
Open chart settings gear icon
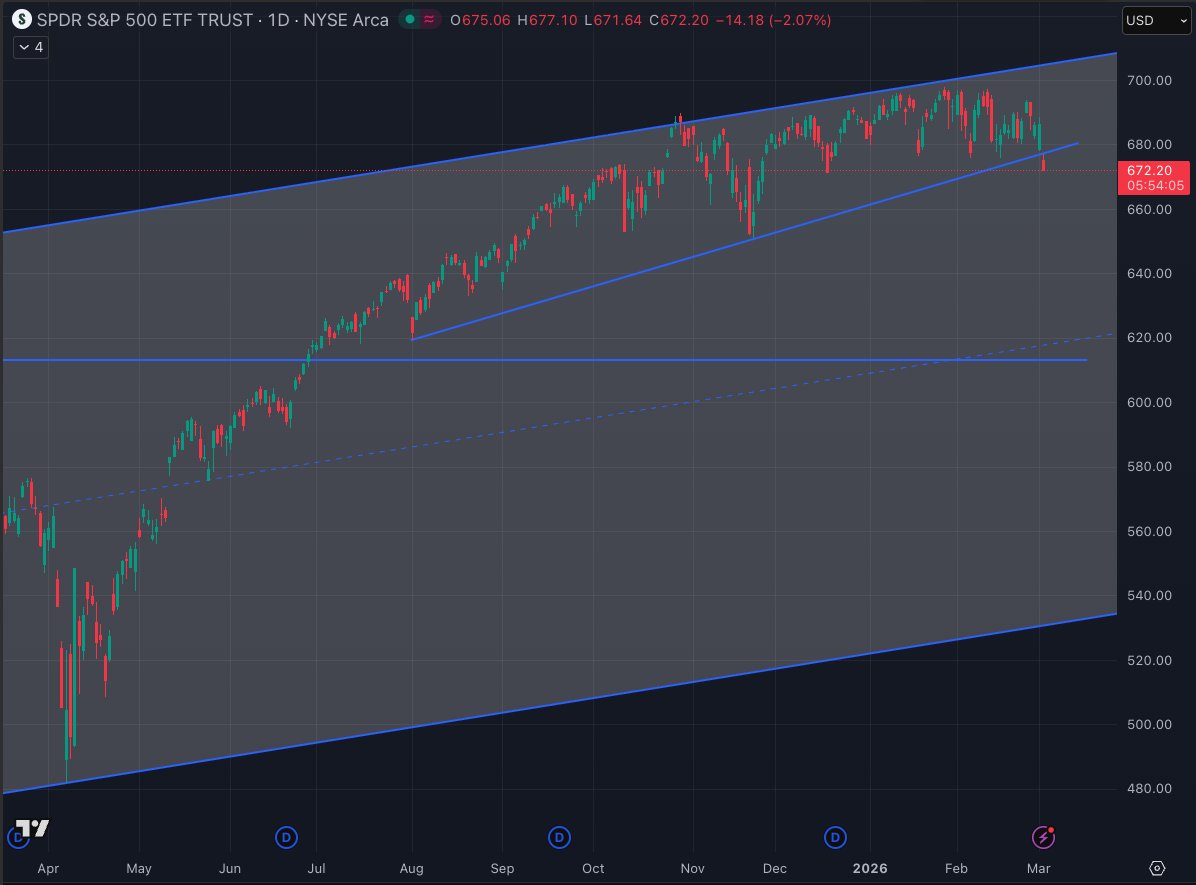tap(1157, 868)
